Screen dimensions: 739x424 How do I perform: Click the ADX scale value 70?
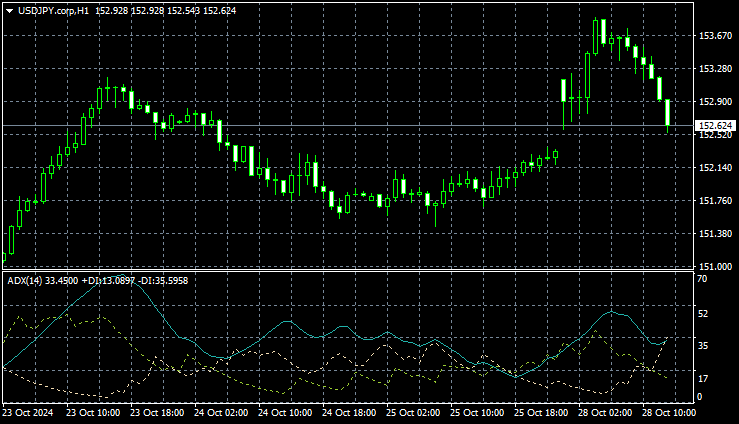(702, 279)
